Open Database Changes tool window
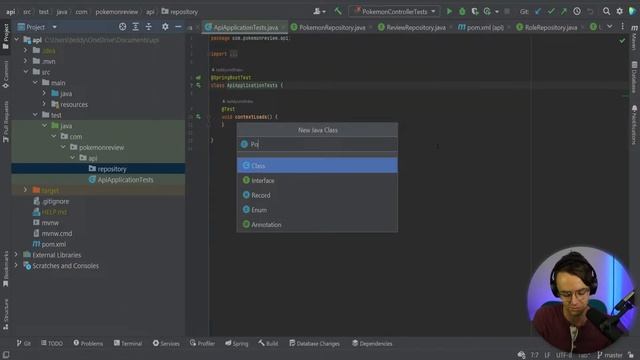The image size is (640, 360). pos(314,343)
